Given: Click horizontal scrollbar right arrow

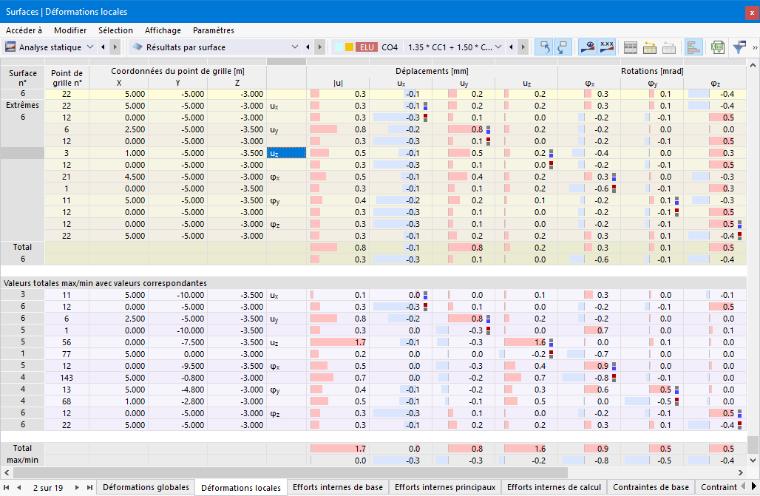Looking at the screenshot, I should [741, 472].
